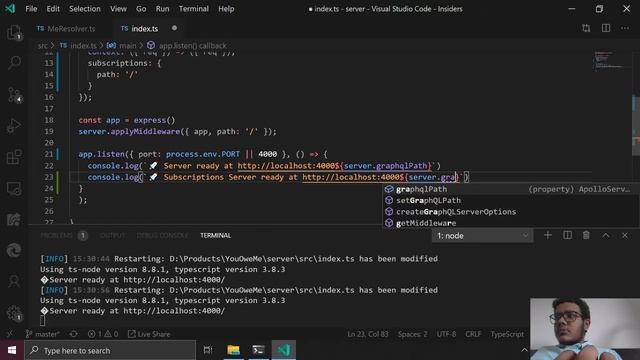Maximize the panel with the up chevron
Screen dimensions: 640x360
click(606, 235)
